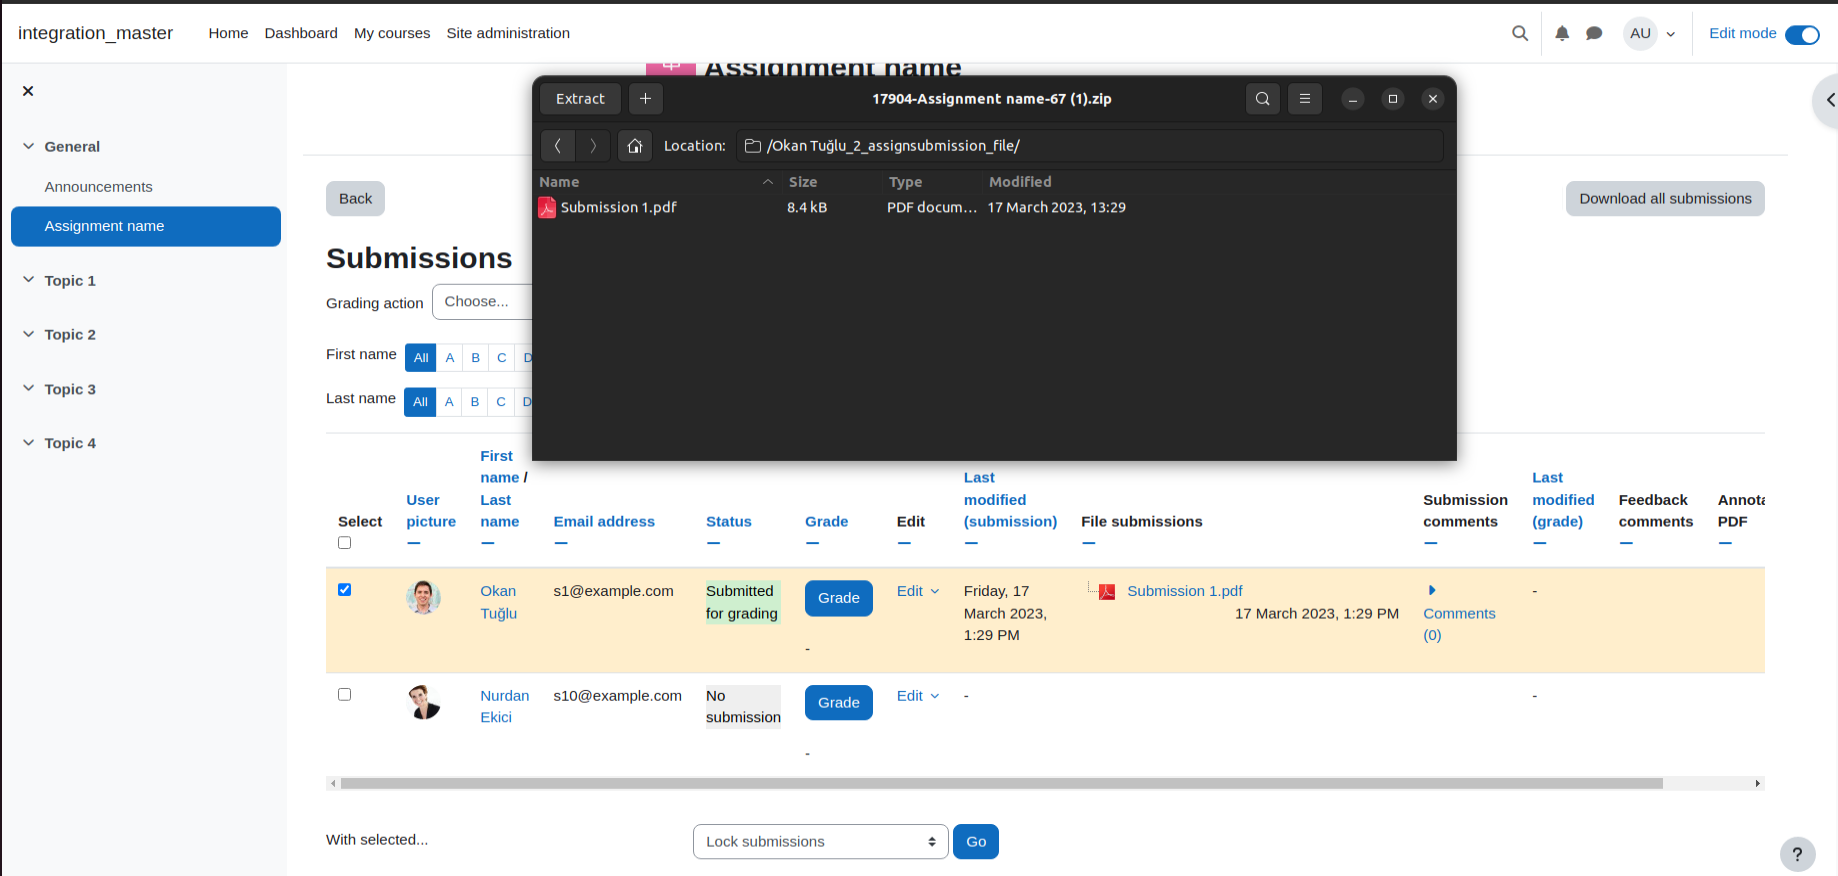
Task: Hide the Feedback comments column
Action: click(1626, 543)
